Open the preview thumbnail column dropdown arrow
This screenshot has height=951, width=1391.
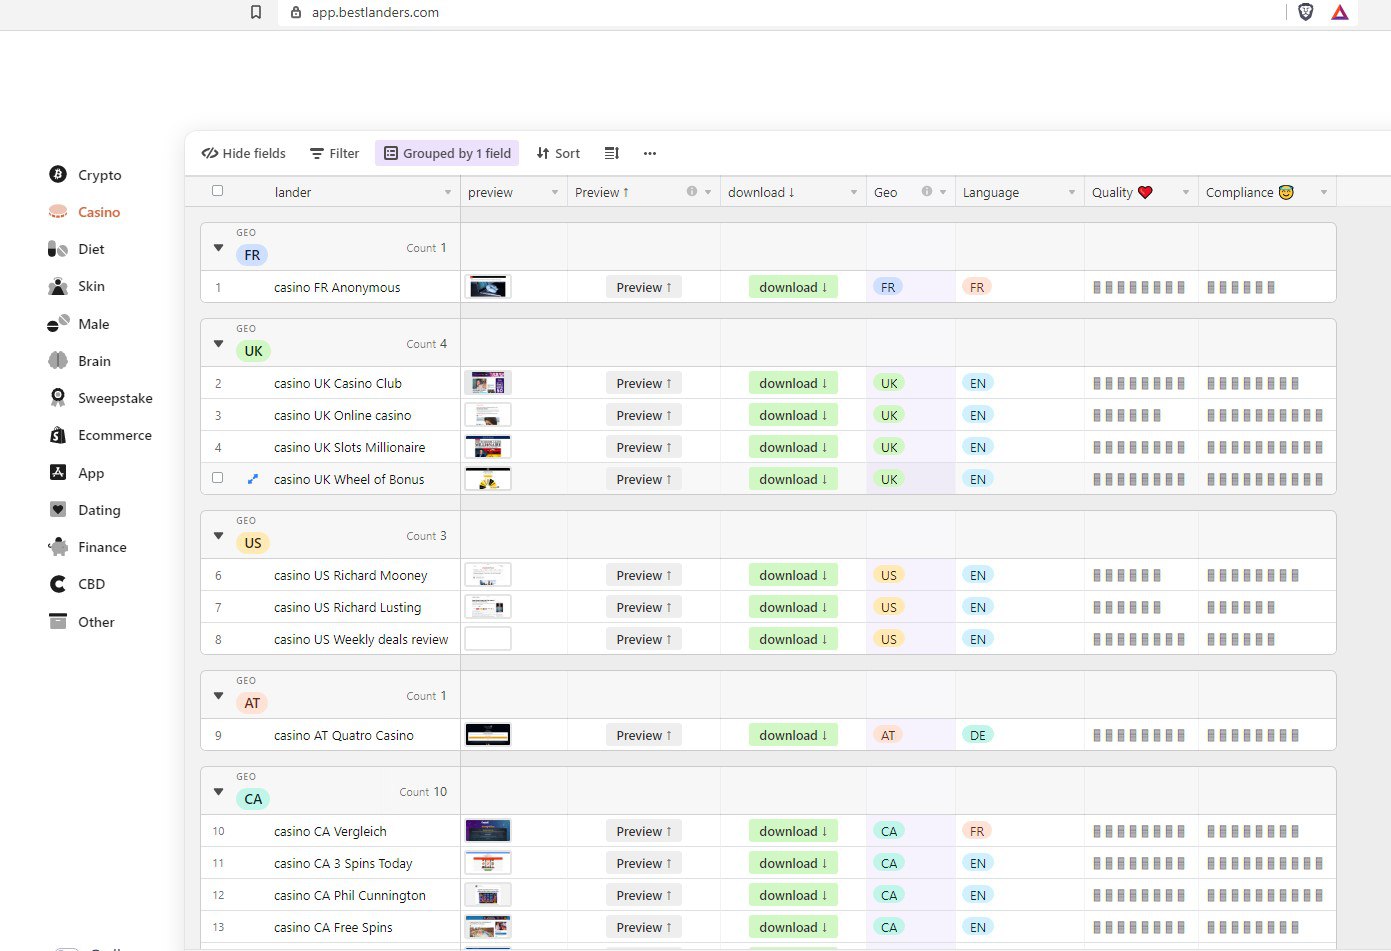555,192
